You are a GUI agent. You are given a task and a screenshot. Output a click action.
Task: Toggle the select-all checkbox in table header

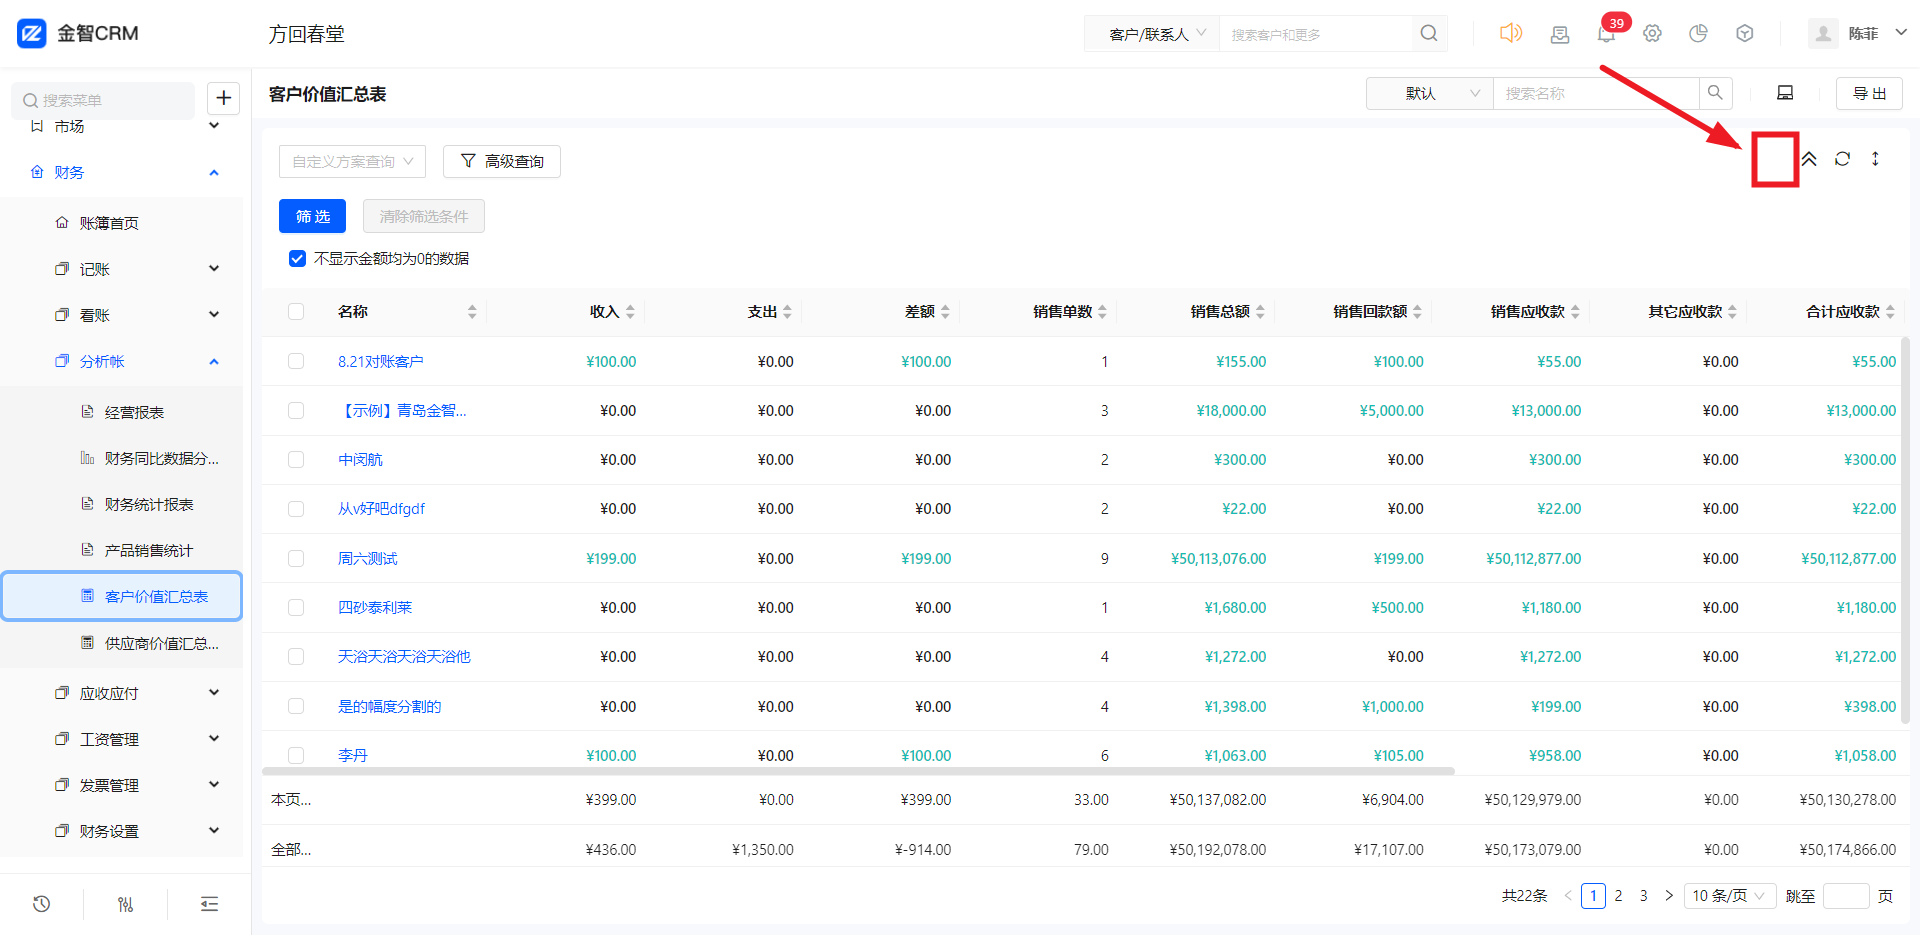pyautogui.click(x=296, y=312)
